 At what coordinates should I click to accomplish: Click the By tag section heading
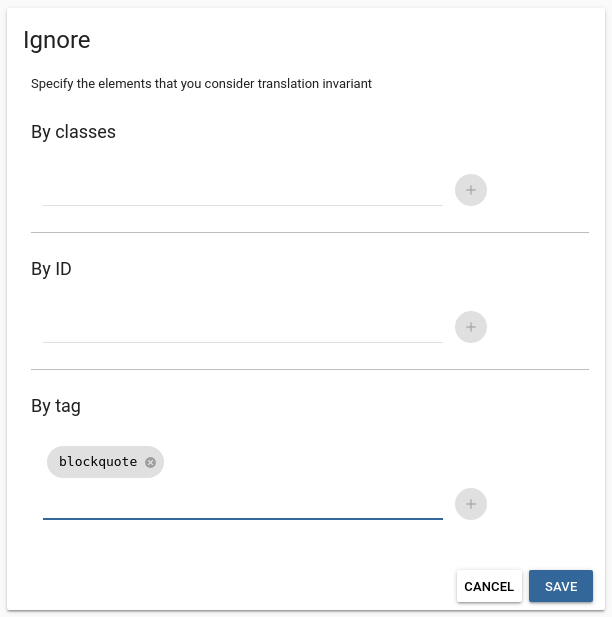coord(56,406)
